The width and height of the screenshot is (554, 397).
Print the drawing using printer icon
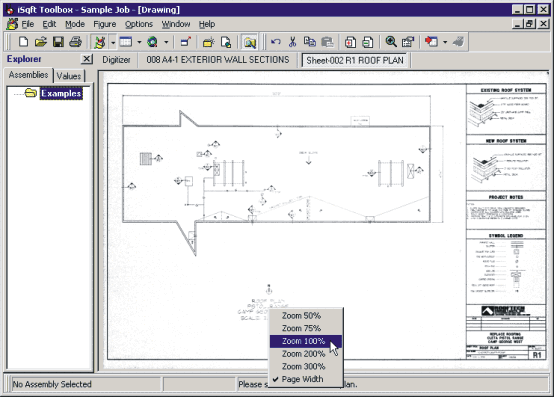point(75,42)
